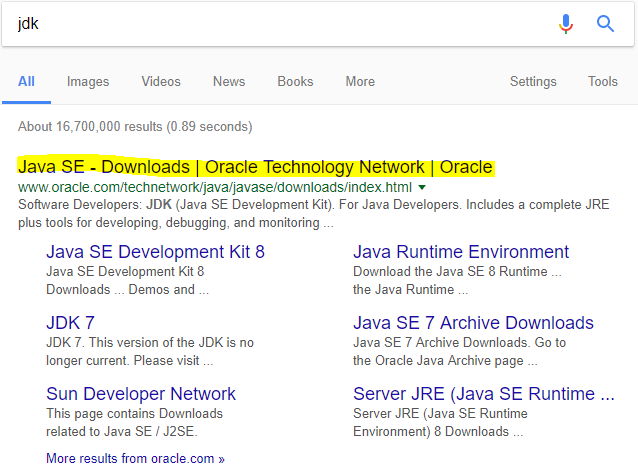Open the Sun Developer Network sitelink

click(x=141, y=394)
